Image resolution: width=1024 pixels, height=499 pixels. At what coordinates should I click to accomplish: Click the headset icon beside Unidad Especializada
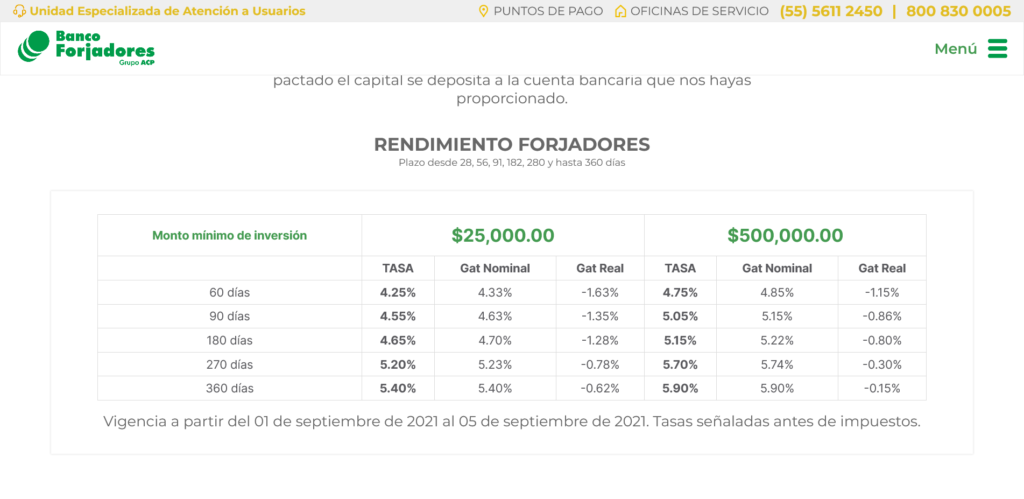point(20,11)
